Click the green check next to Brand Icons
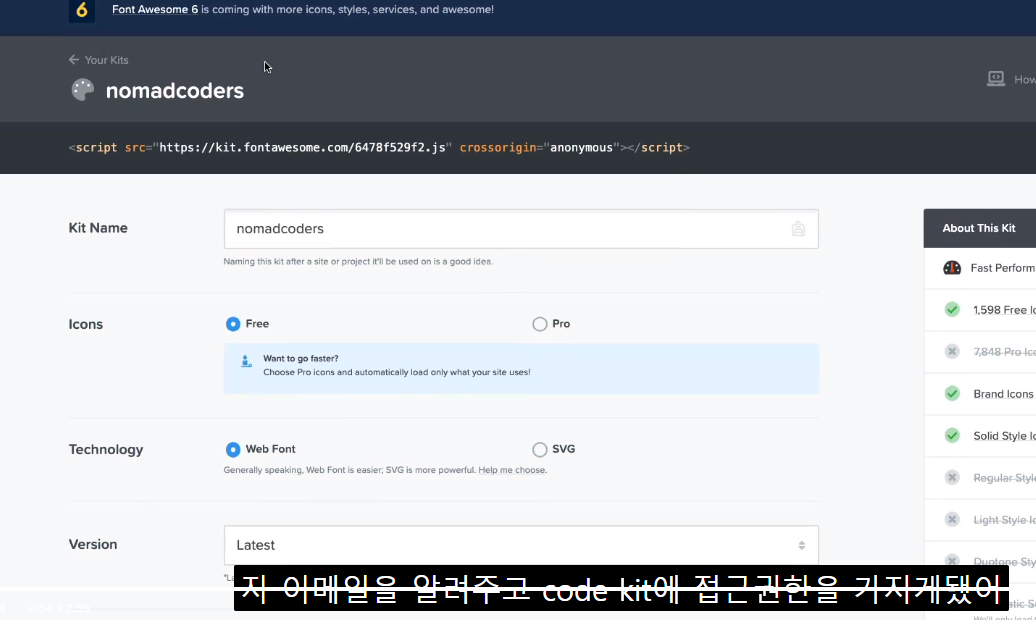The width and height of the screenshot is (1036, 620). [952, 393]
